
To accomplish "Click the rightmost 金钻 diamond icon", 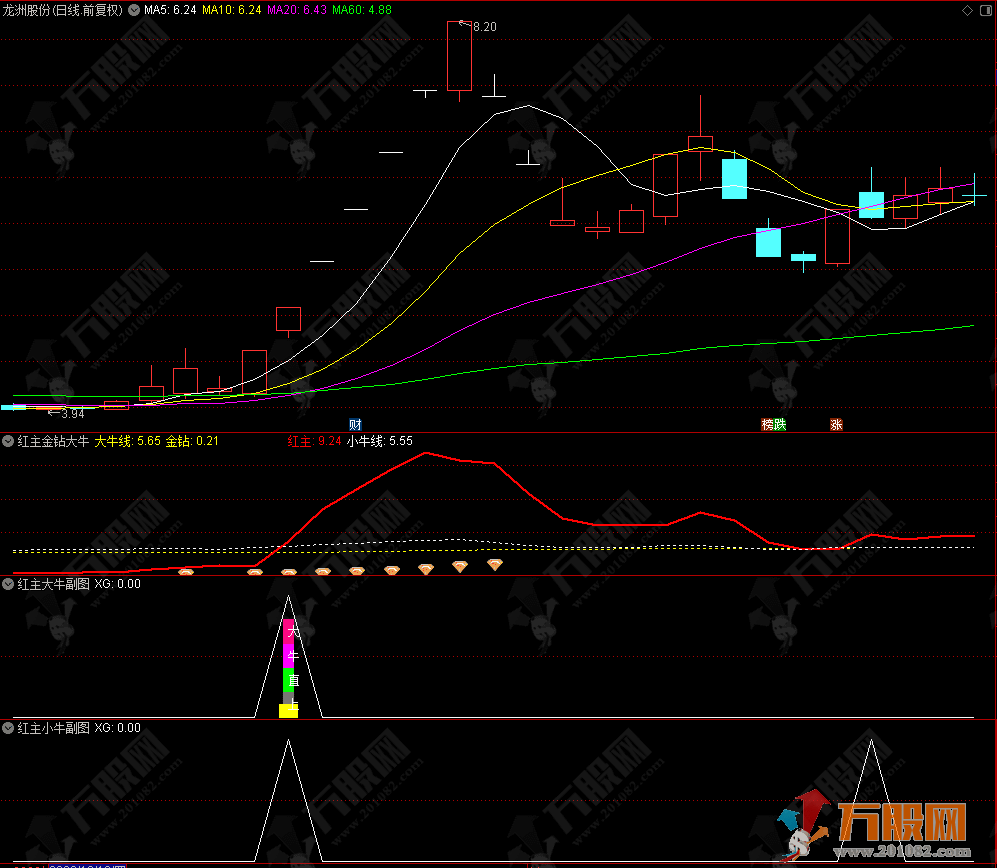I will tap(495, 564).
